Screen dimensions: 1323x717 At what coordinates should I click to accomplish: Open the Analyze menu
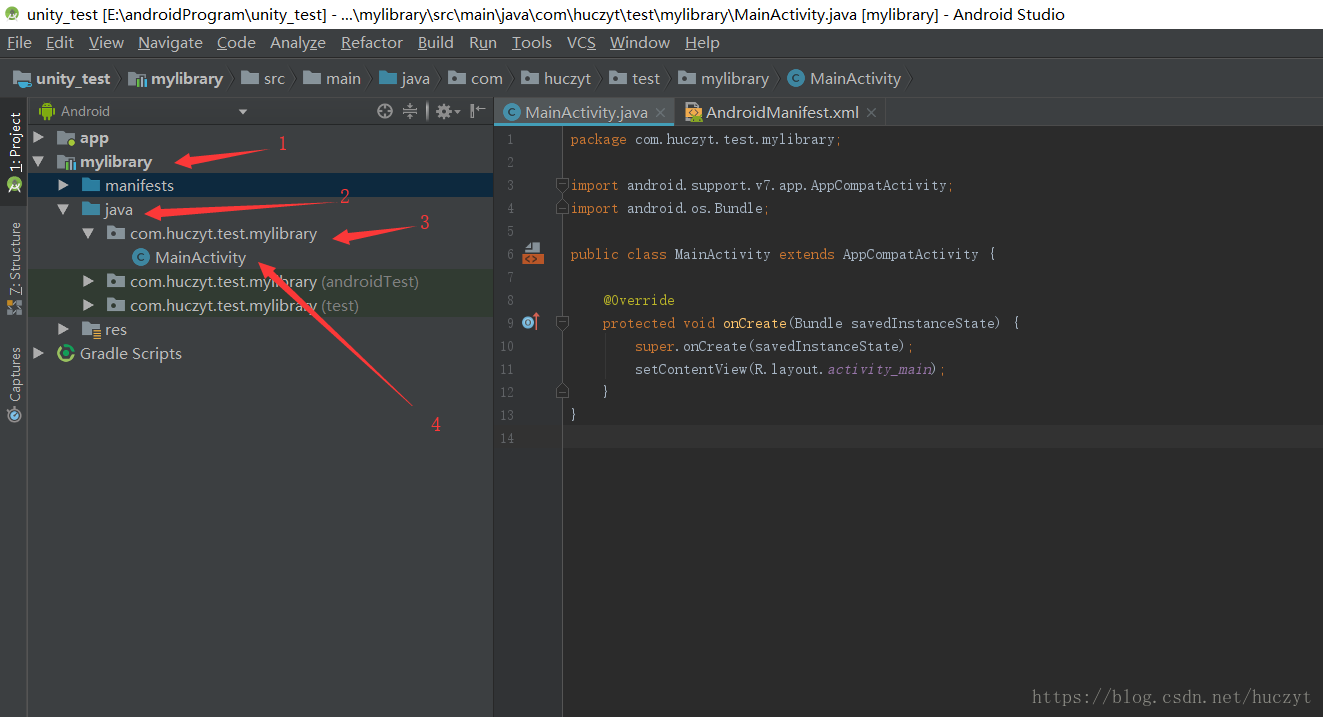pyautogui.click(x=298, y=43)
